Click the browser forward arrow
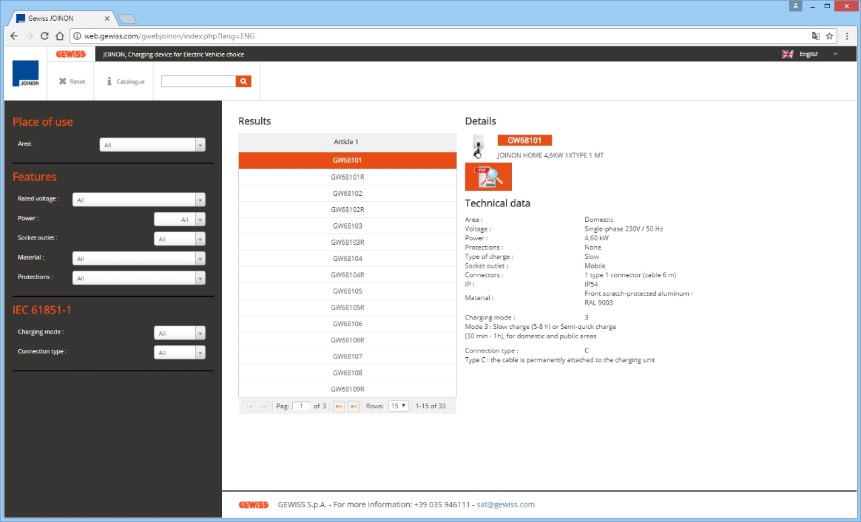The height and width of the screenshot is (522, 861). pyautogui.click(x=30, y=36)
